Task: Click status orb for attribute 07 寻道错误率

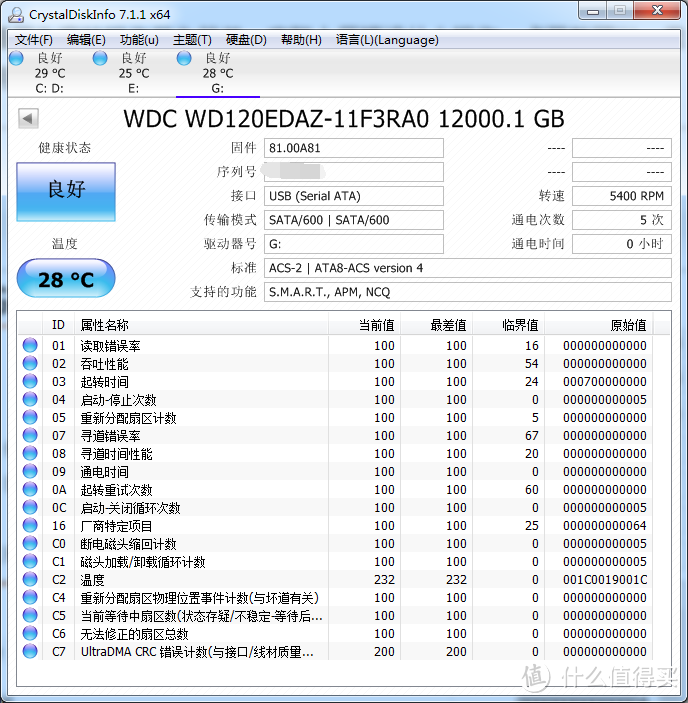Action: coord(30,435)
